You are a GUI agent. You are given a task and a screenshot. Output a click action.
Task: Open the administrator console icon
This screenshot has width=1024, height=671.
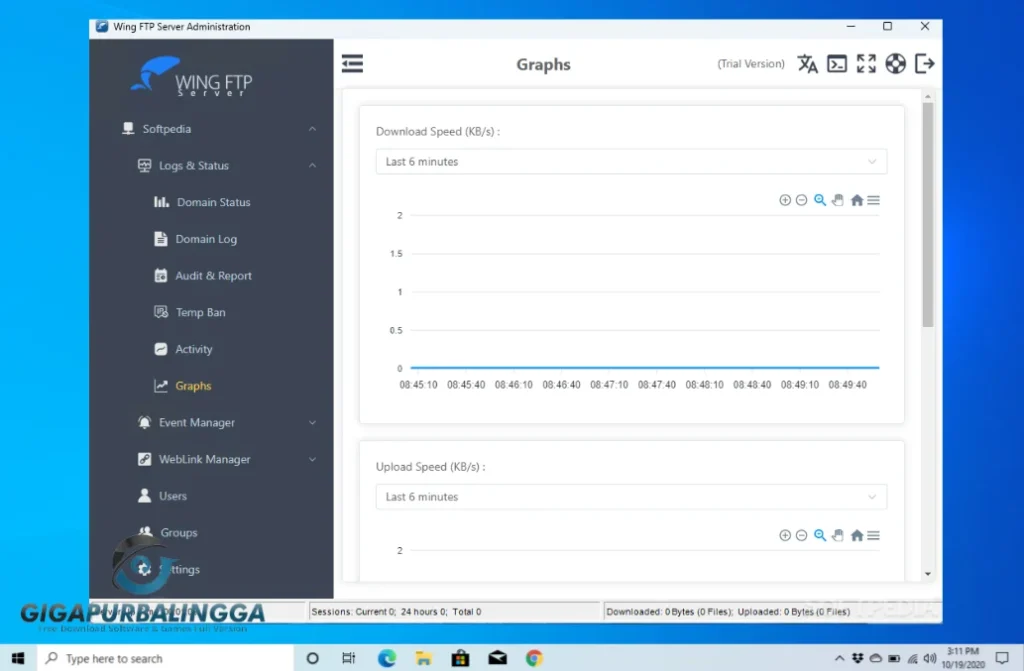pyautogui.click(x=837, y=64)
